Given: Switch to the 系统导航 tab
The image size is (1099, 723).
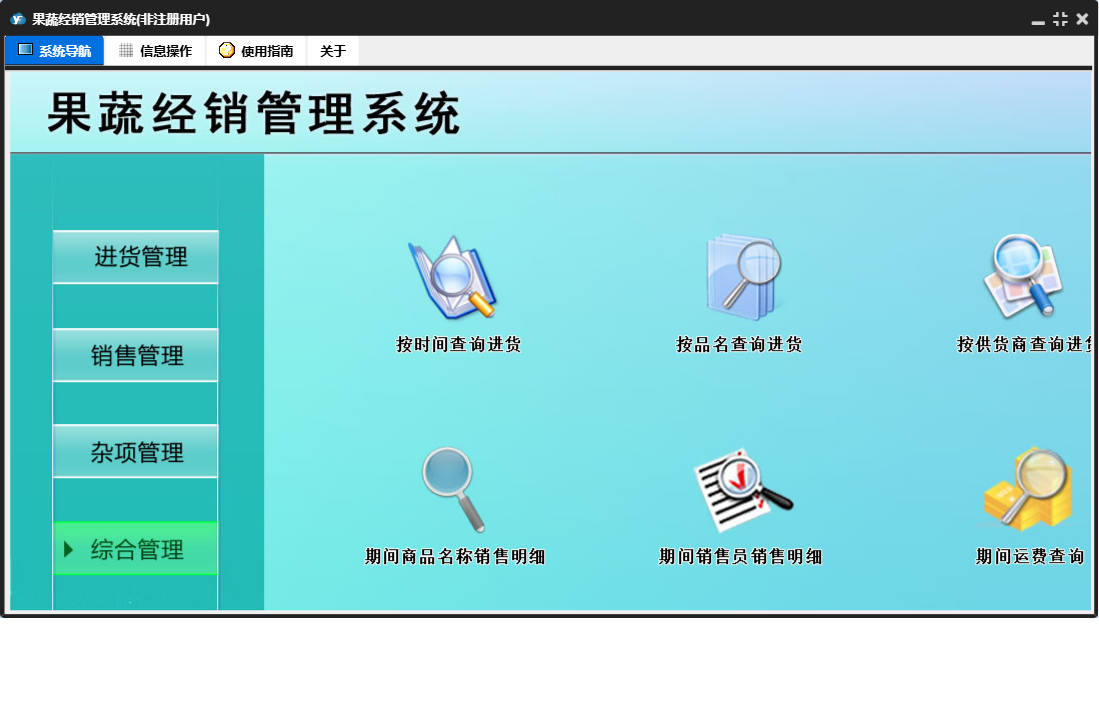Looking at the screenshot, I should [x=55, y=50].
